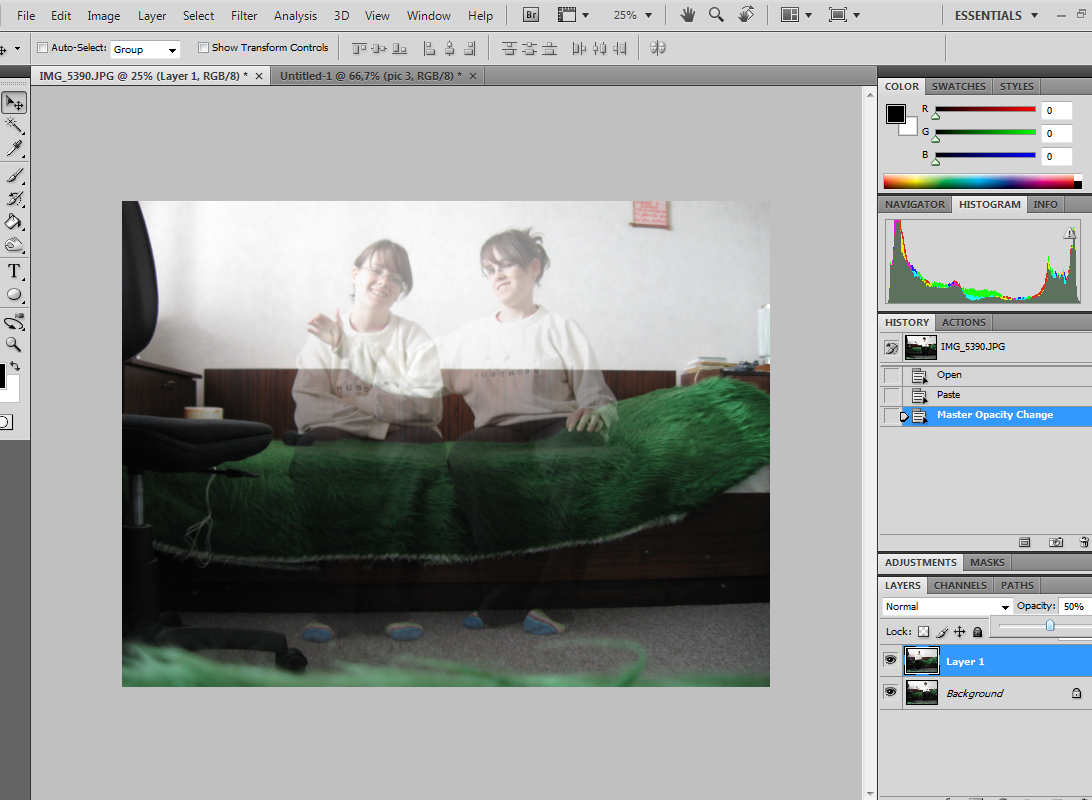This screenshot has height=800, width=1092.
Task: Select the Magic Wand tool
Action: click(14, 125)
